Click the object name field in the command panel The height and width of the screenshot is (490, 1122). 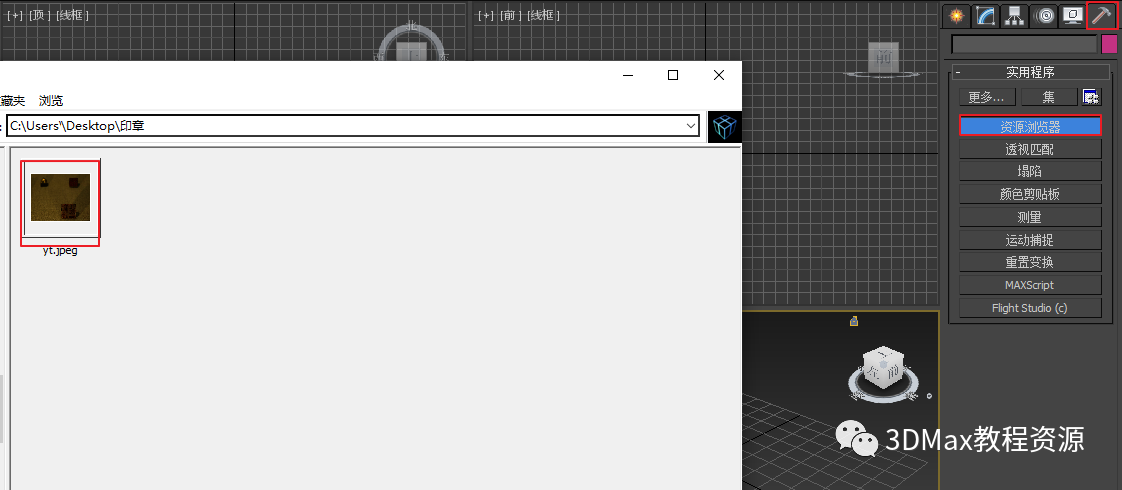pyautogui.click(x=1024, y=44)
